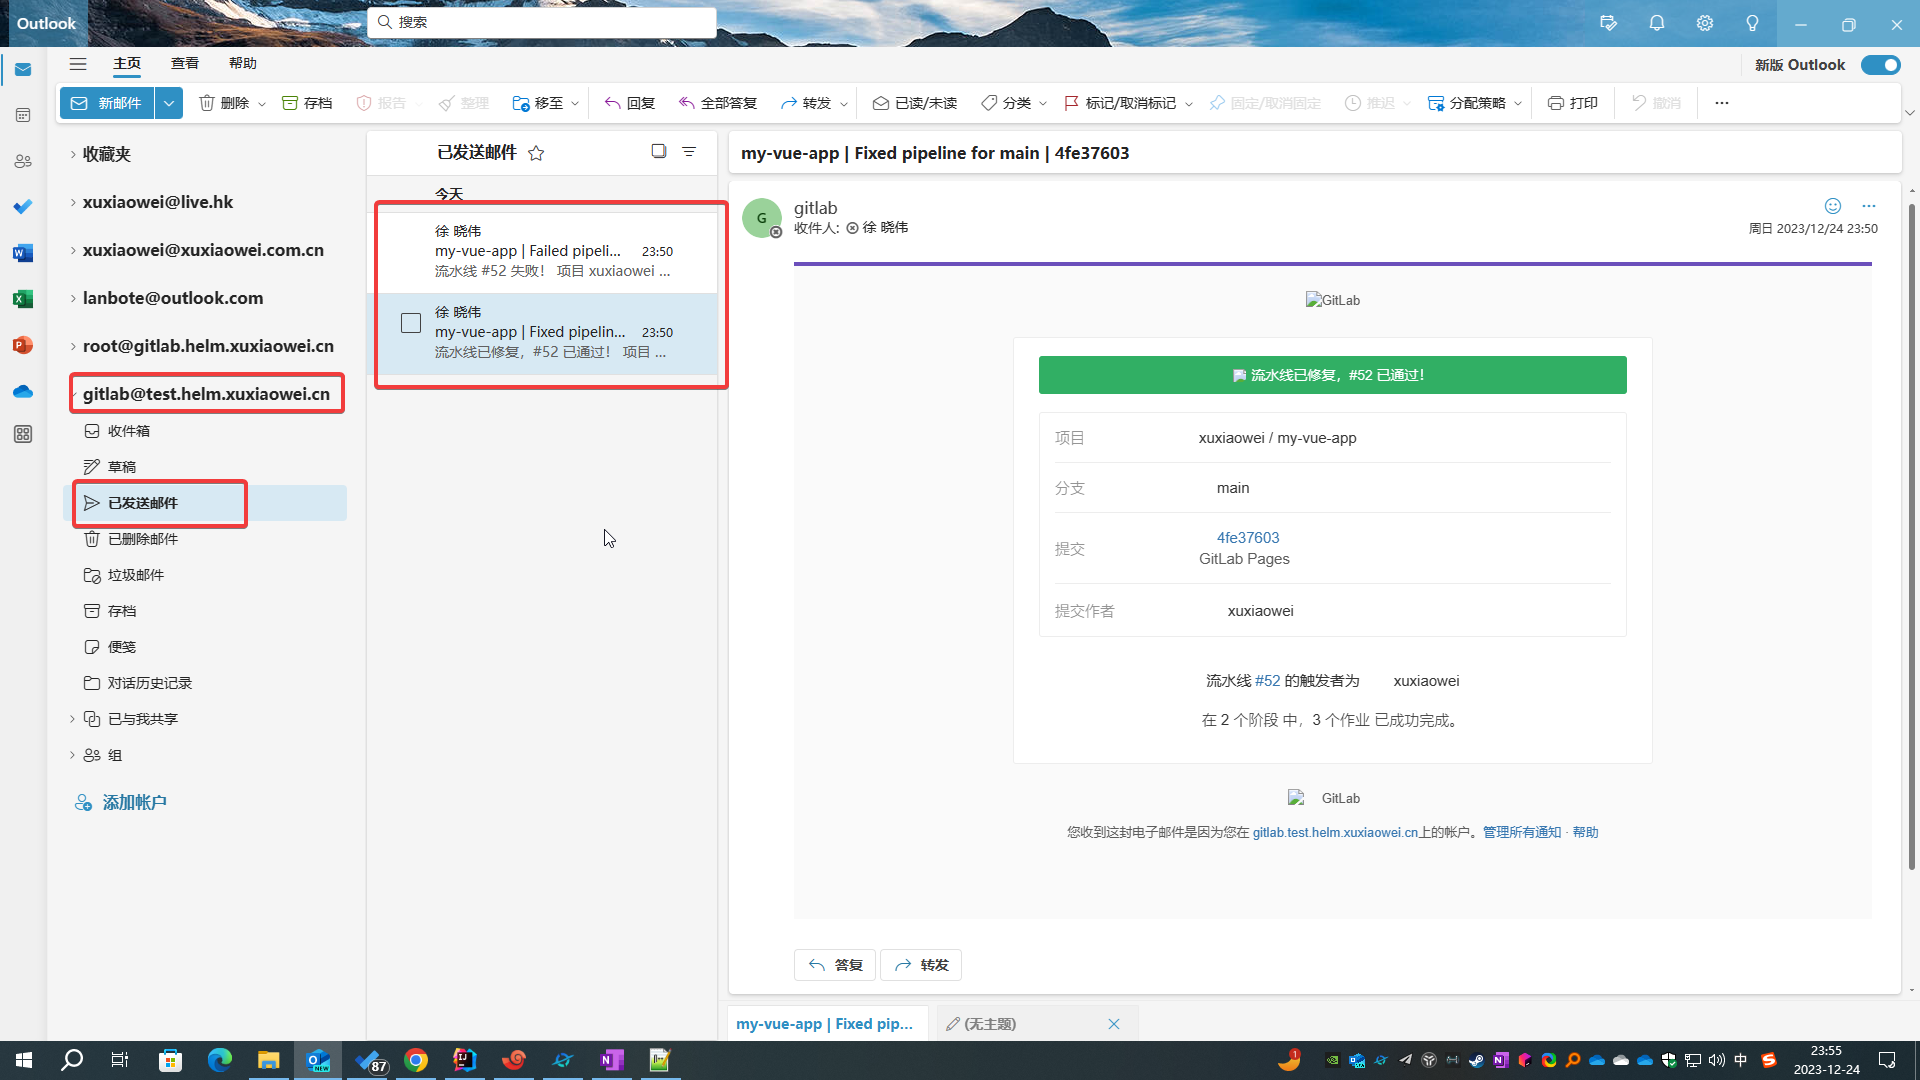This screenshot has width=1920, height=1080.
Task: Expand the 收藏夹 favorites section
Action: tap(73, 154)
